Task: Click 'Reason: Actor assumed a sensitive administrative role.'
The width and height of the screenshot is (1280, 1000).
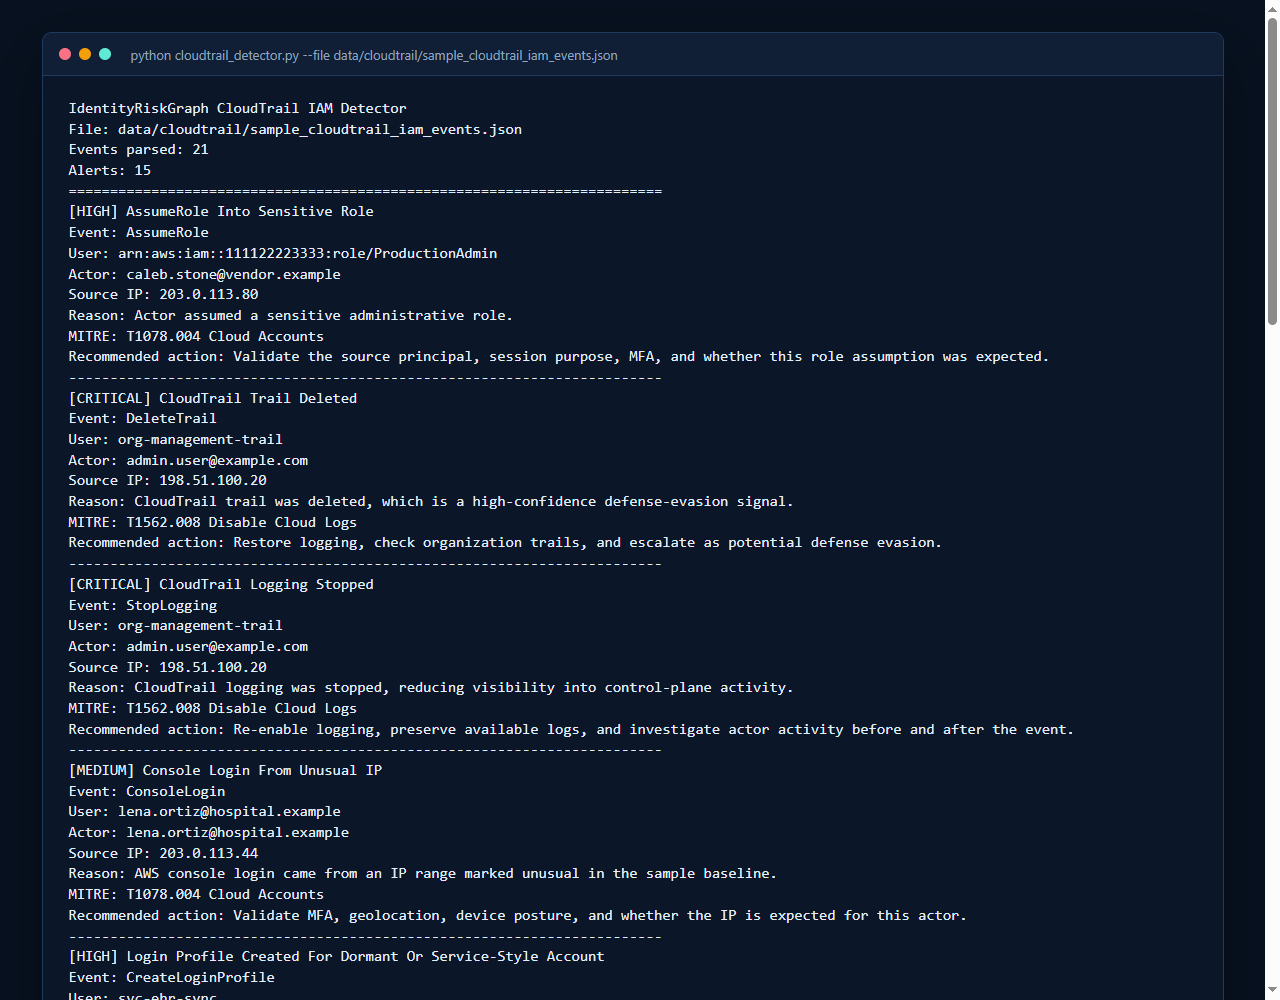Action: [291, 315]
